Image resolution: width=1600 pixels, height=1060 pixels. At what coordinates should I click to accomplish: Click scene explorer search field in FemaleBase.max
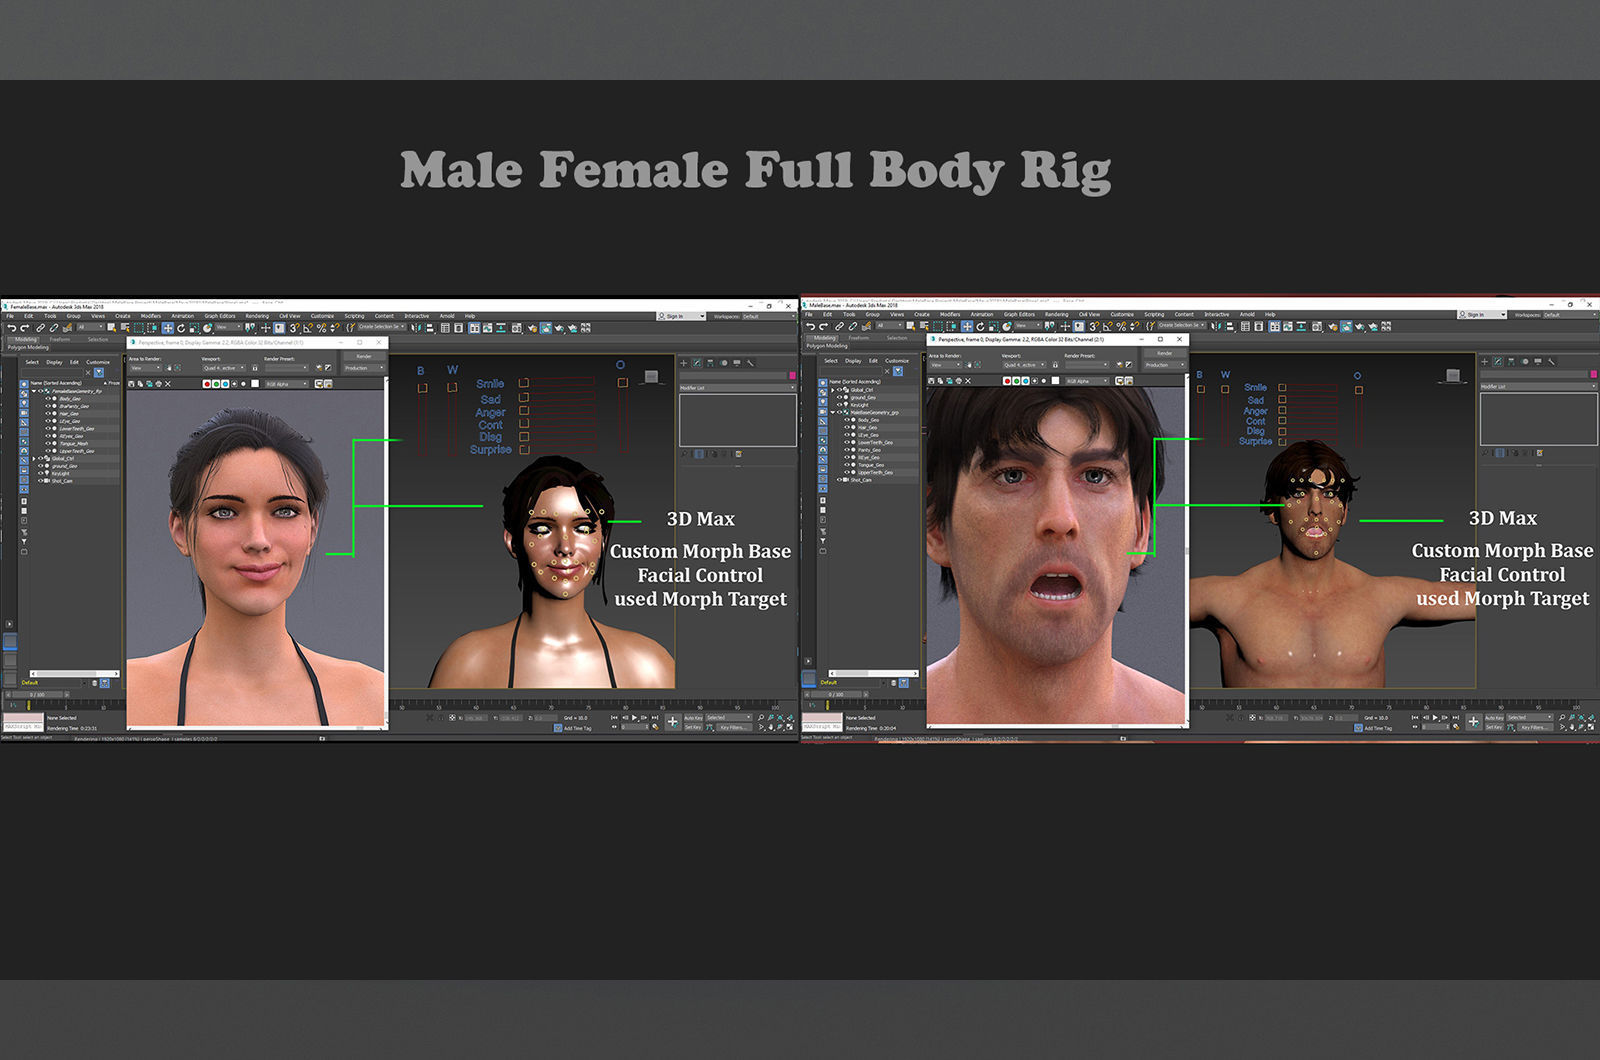pyautogui.click(x=52, y=372)
